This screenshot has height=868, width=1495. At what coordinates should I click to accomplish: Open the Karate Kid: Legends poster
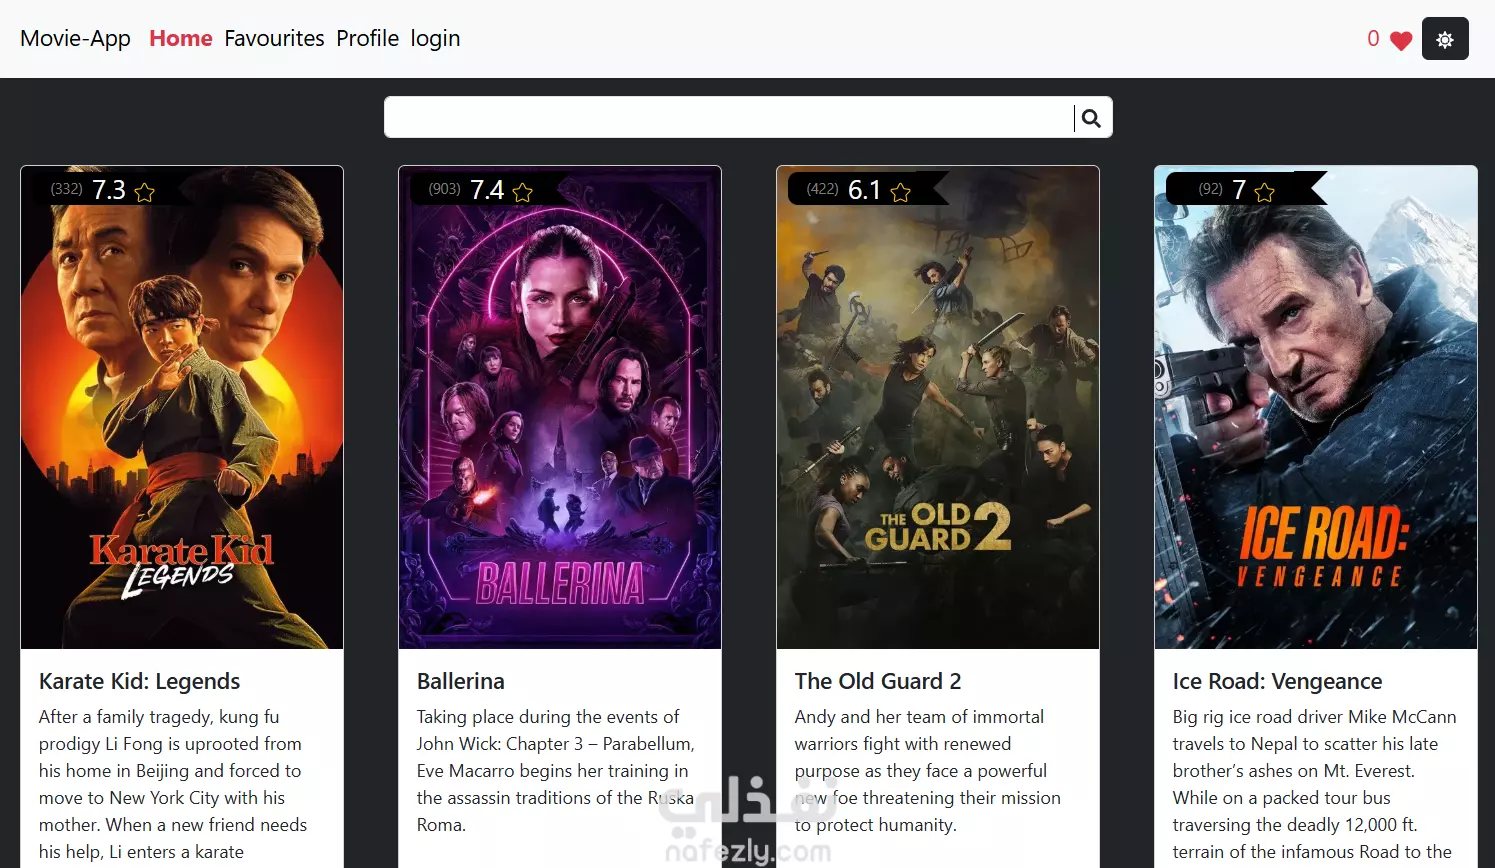pos(182,408)
